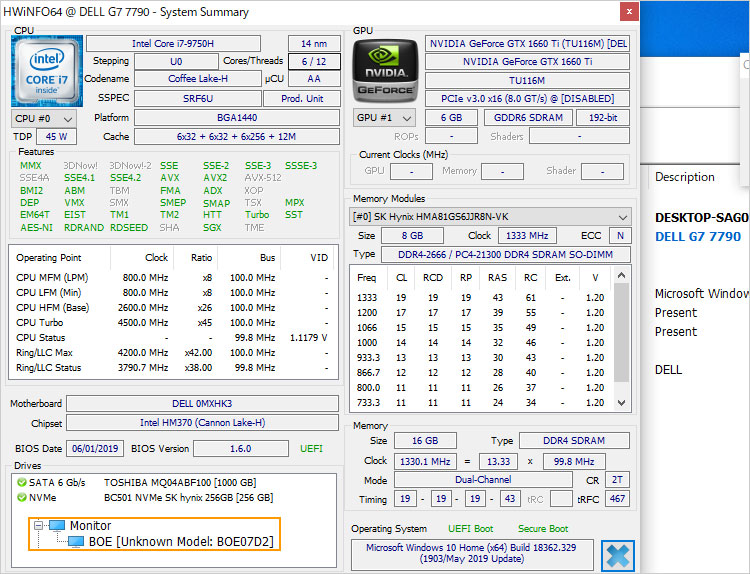The image size is (750, 574).
Task: Click the Ring/LLC Status 3790.7 MHz row
Action: [172, 368]
